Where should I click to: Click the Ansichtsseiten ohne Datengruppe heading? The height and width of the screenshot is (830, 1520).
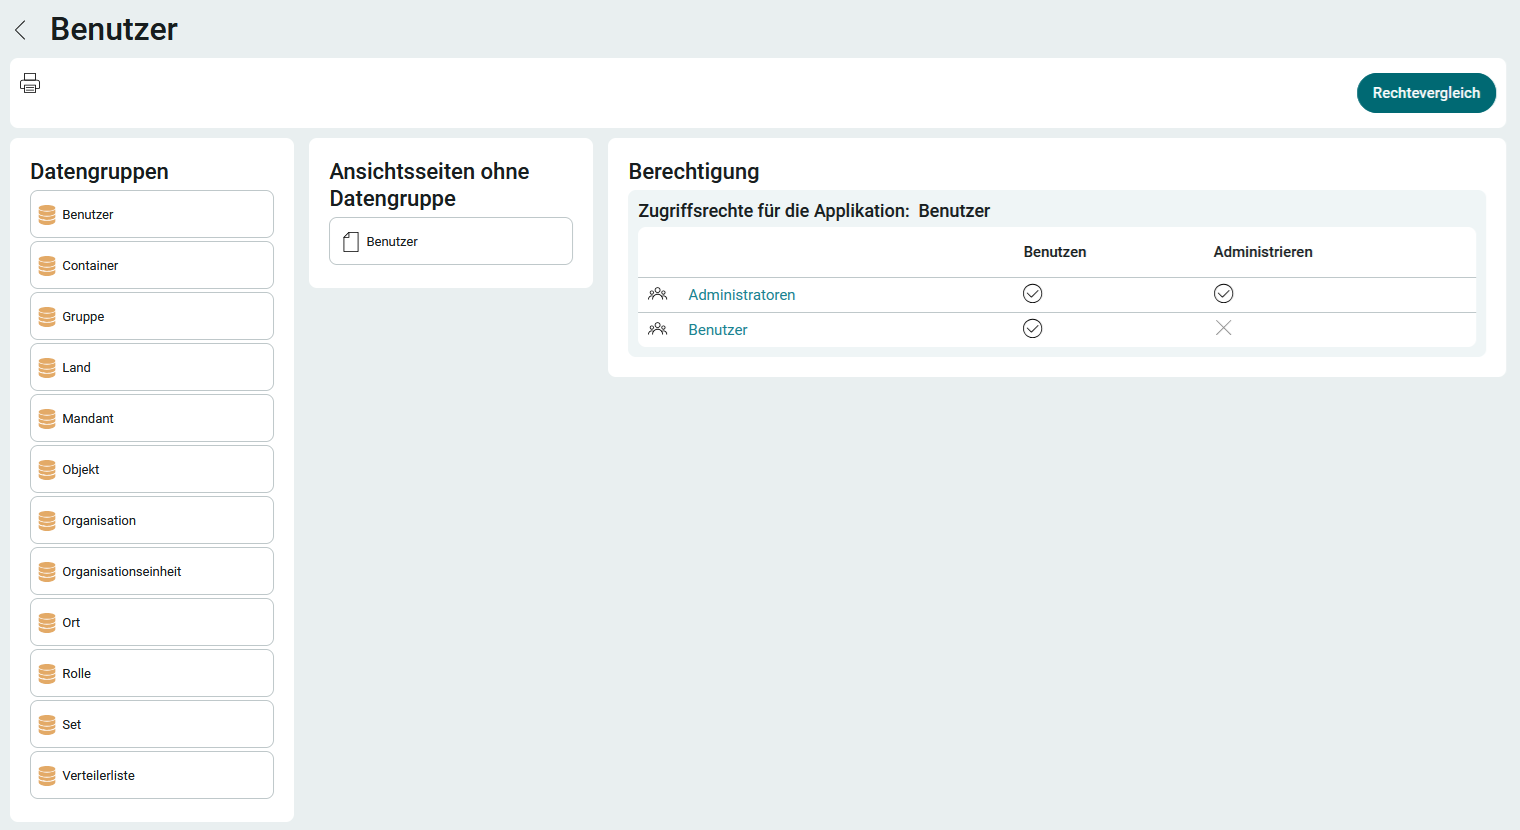coord(429,185)
